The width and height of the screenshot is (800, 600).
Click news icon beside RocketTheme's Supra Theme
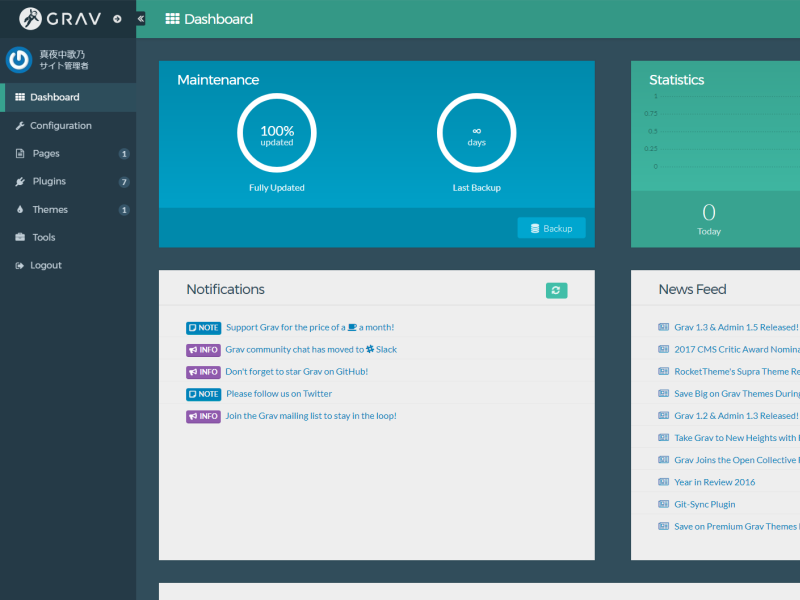point(663,371)
